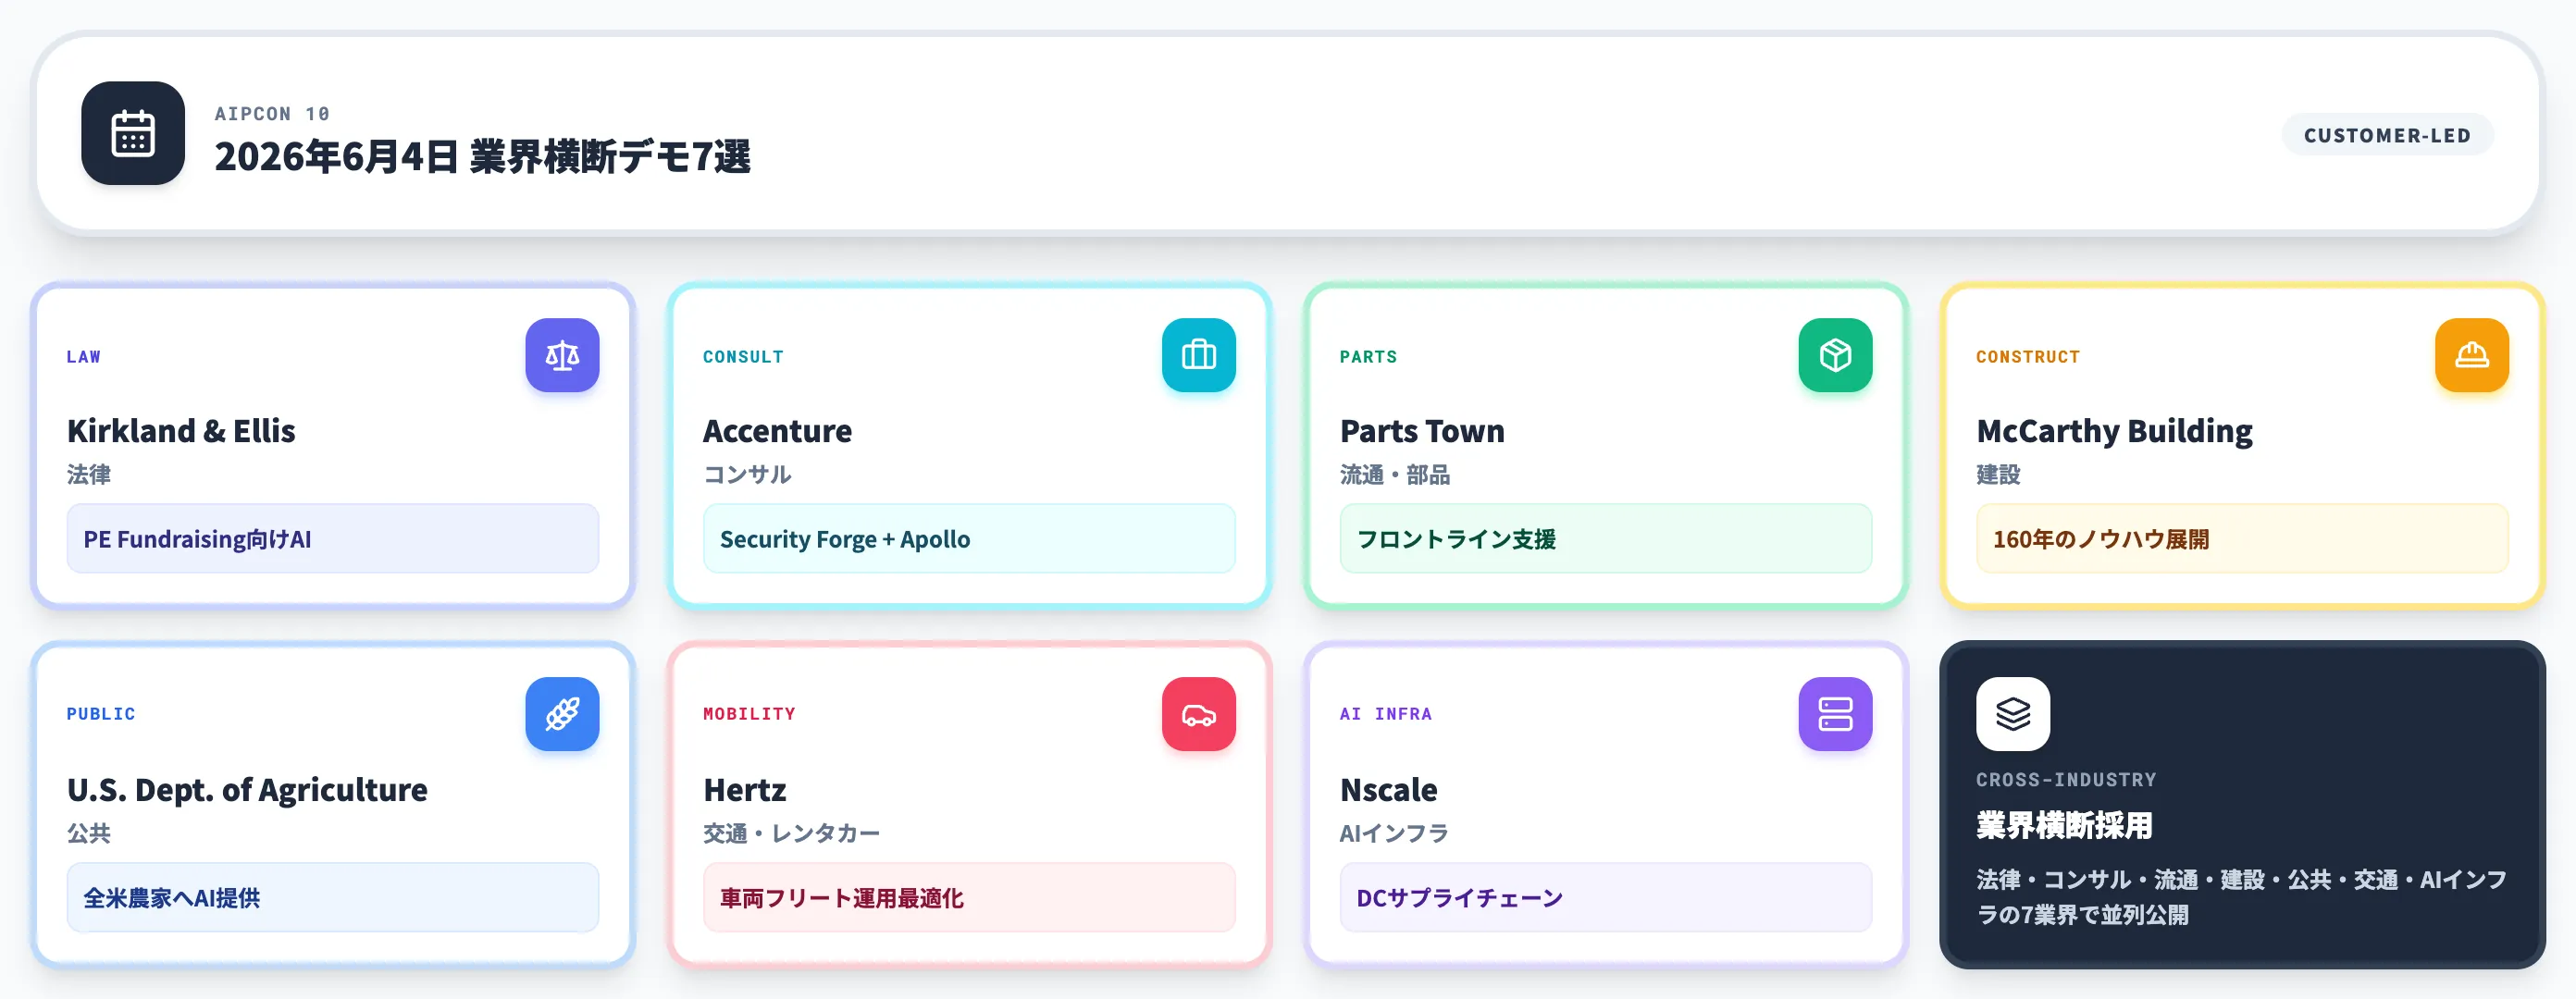The image size is (2576, 999).
Task: Click the PUBLIC category label
Action: (101, 714)
